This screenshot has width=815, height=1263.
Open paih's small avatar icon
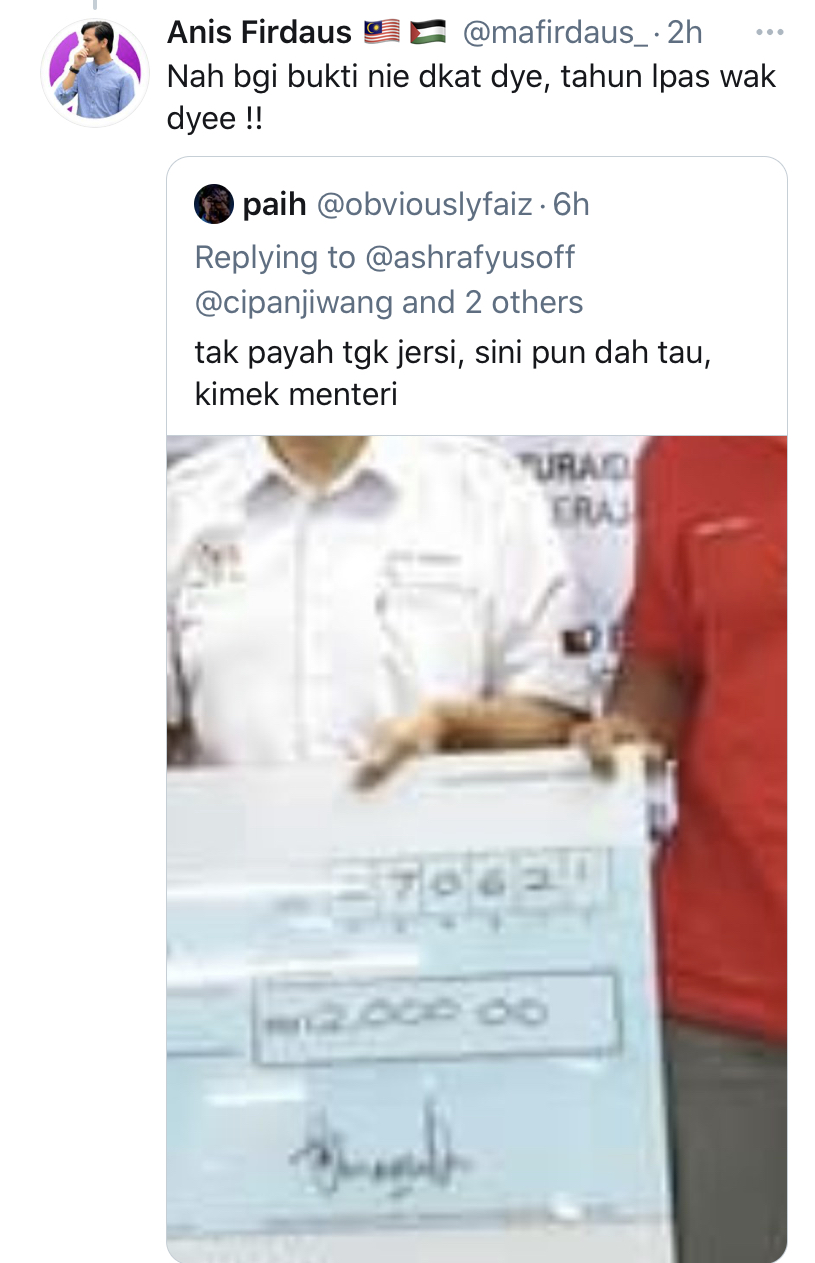pos(215,205)
